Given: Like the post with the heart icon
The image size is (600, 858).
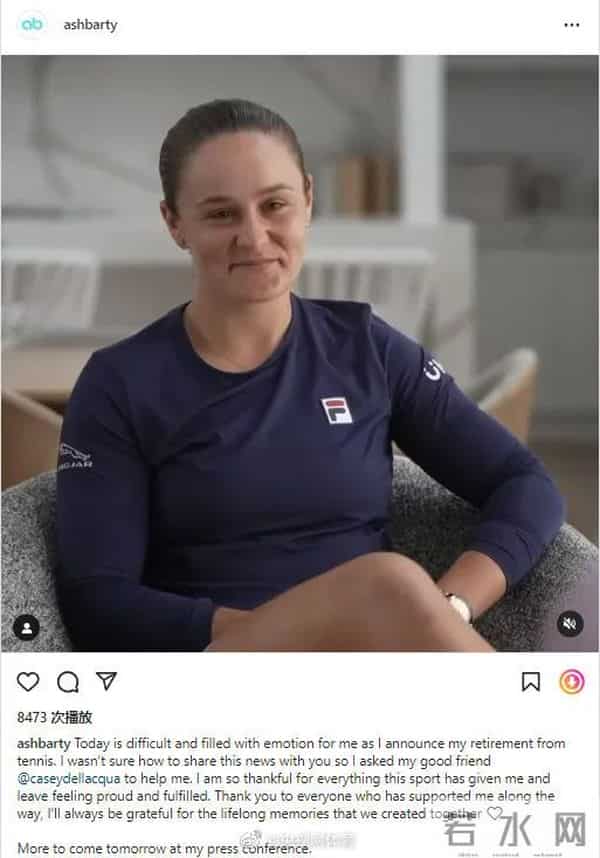Looking at the screenshot, I should point(28,682).
